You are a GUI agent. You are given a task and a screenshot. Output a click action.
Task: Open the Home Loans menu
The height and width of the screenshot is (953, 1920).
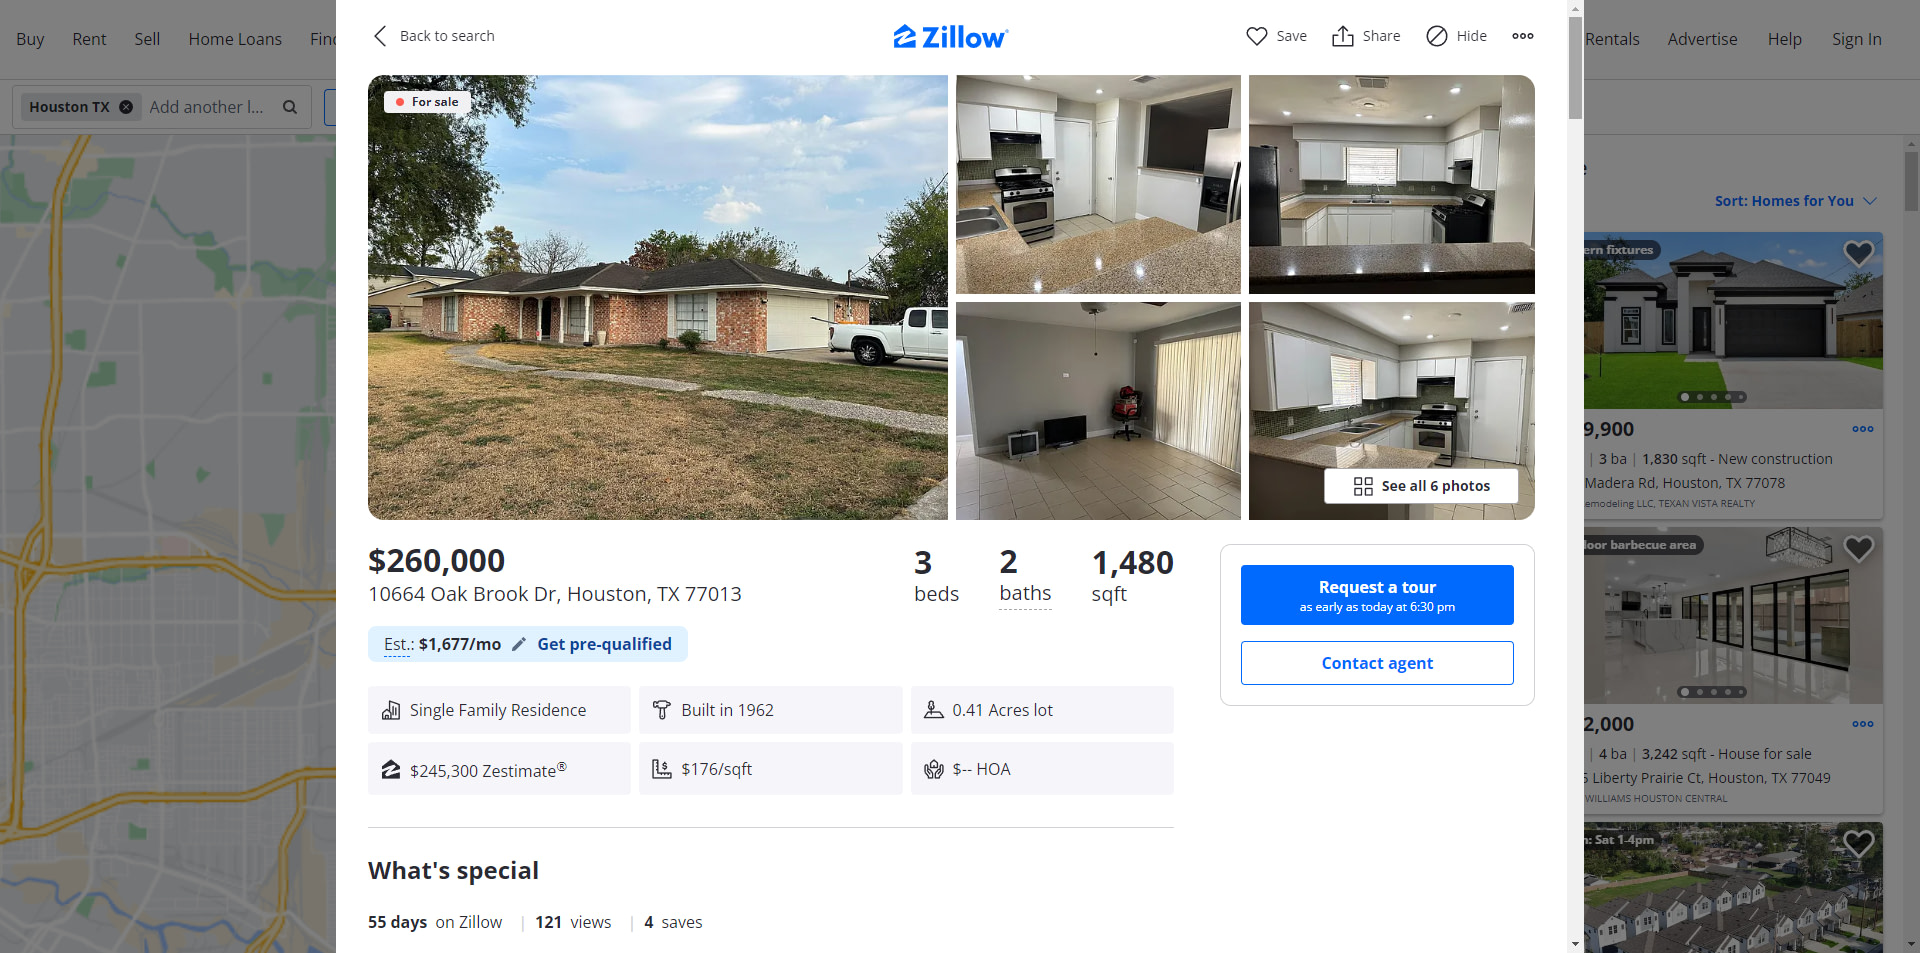[x=235, y=39]
